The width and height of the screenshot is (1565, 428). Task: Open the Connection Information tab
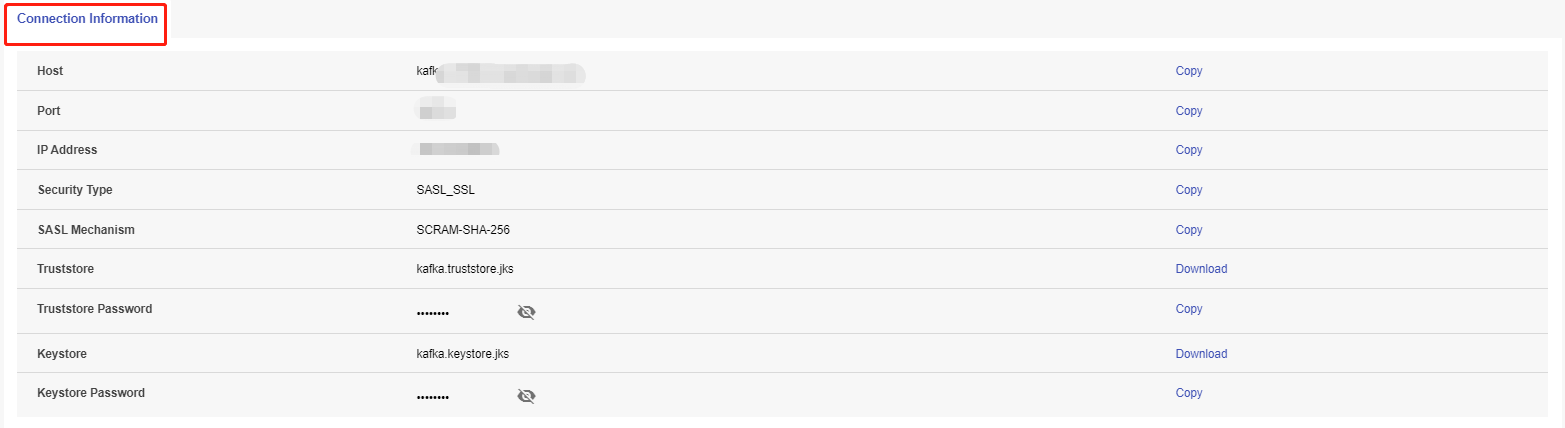tap(87, 19)
